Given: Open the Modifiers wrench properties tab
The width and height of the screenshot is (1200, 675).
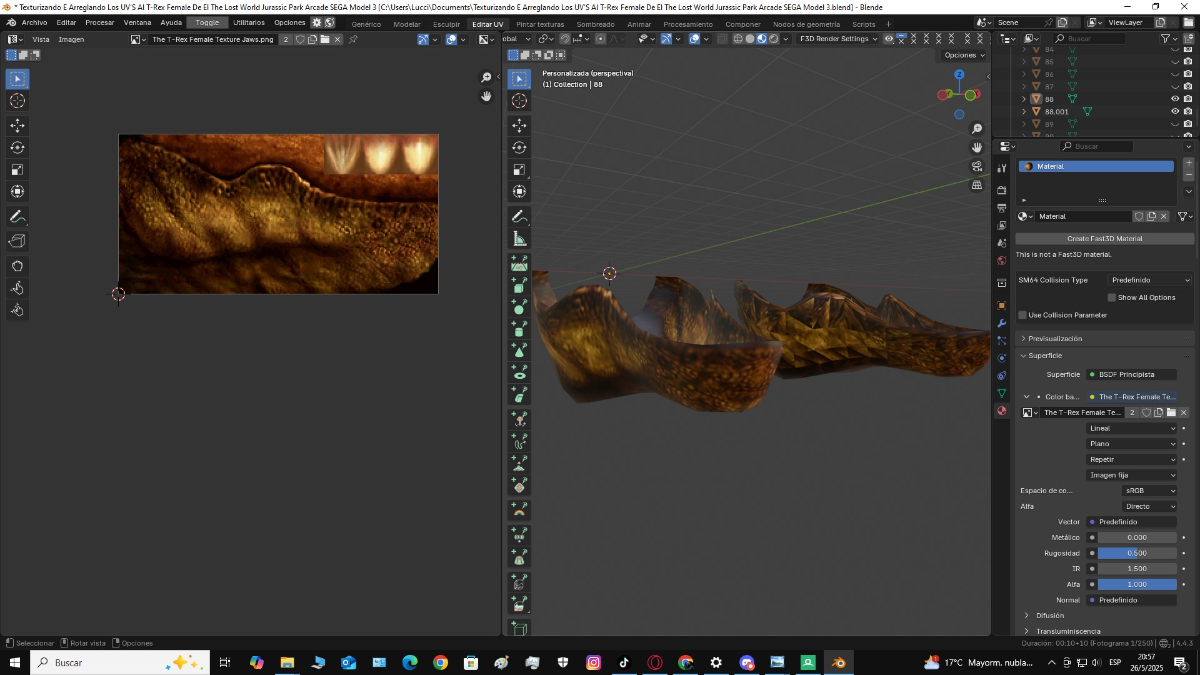Looking at the screenshot, I should tap(1002, 324).
